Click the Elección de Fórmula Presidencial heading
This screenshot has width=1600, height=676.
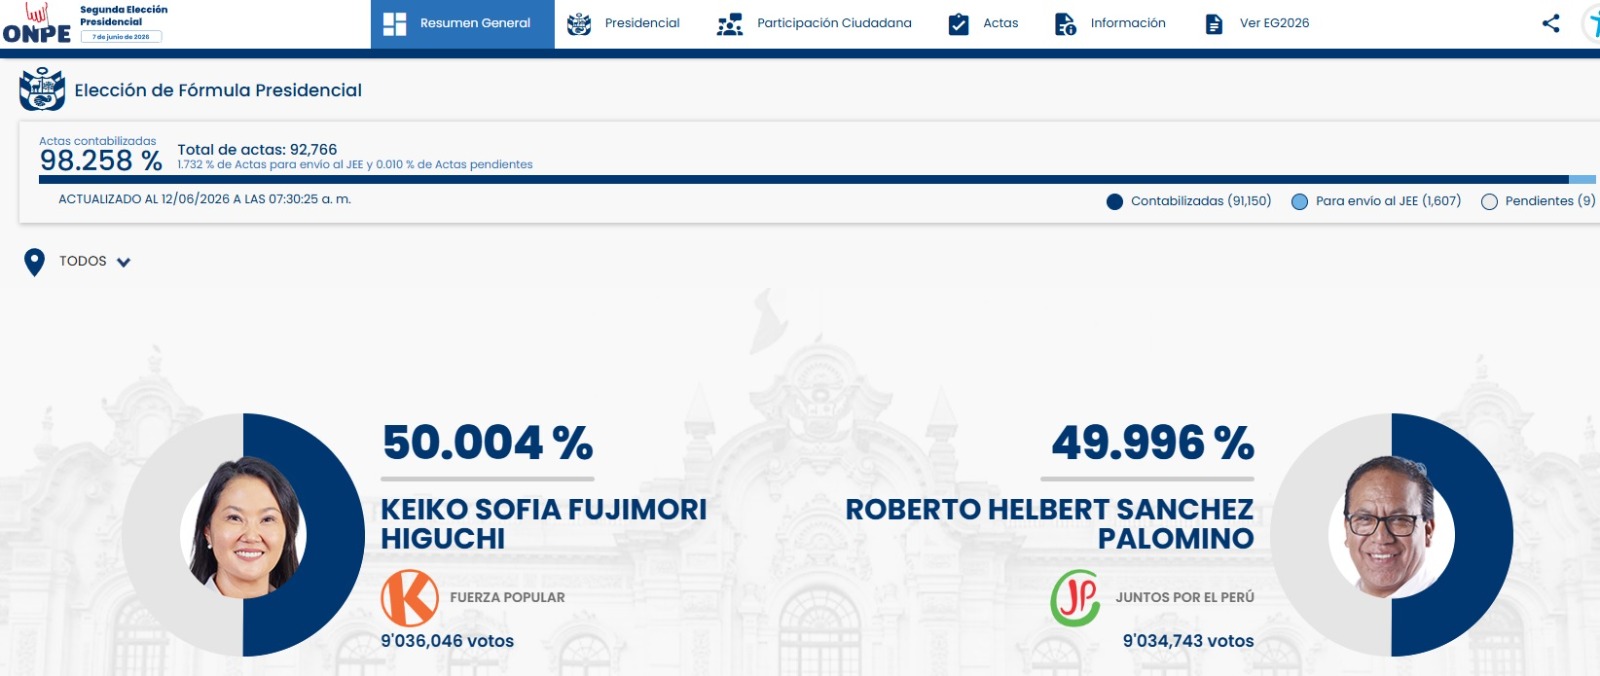(x=218, y=90)
